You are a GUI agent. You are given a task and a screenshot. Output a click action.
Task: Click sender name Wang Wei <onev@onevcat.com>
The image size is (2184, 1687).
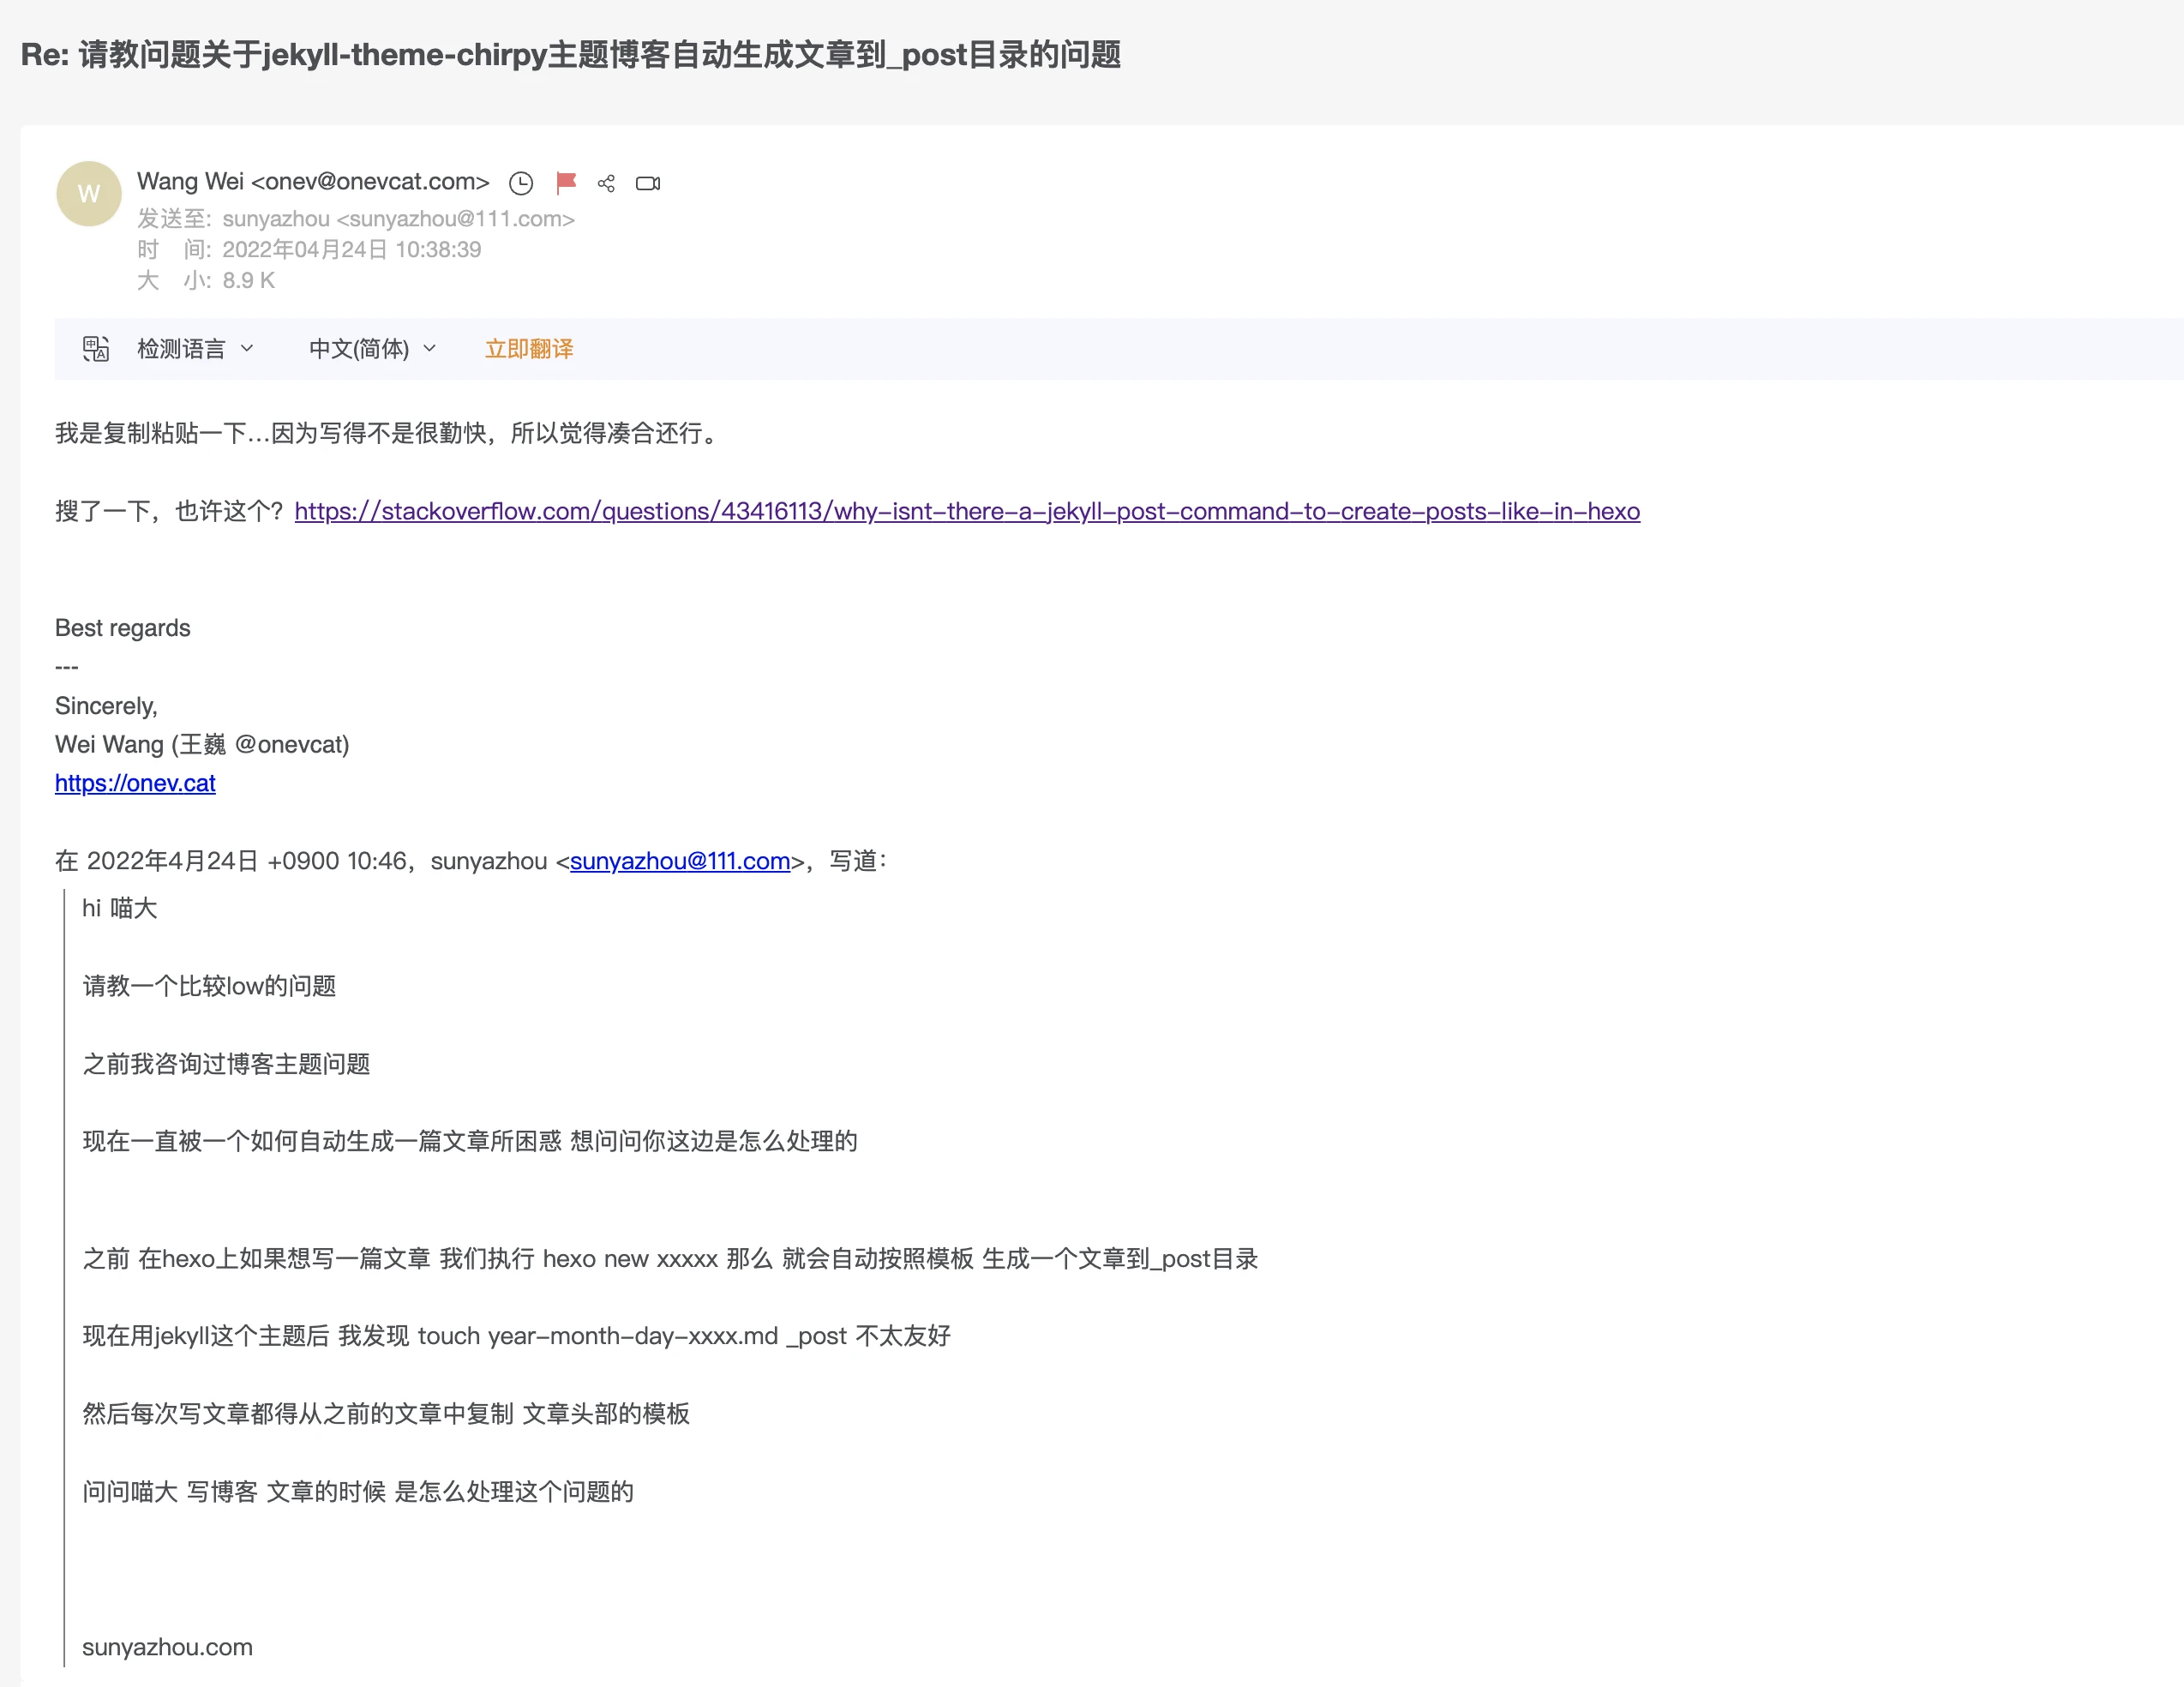click(313, 182)
